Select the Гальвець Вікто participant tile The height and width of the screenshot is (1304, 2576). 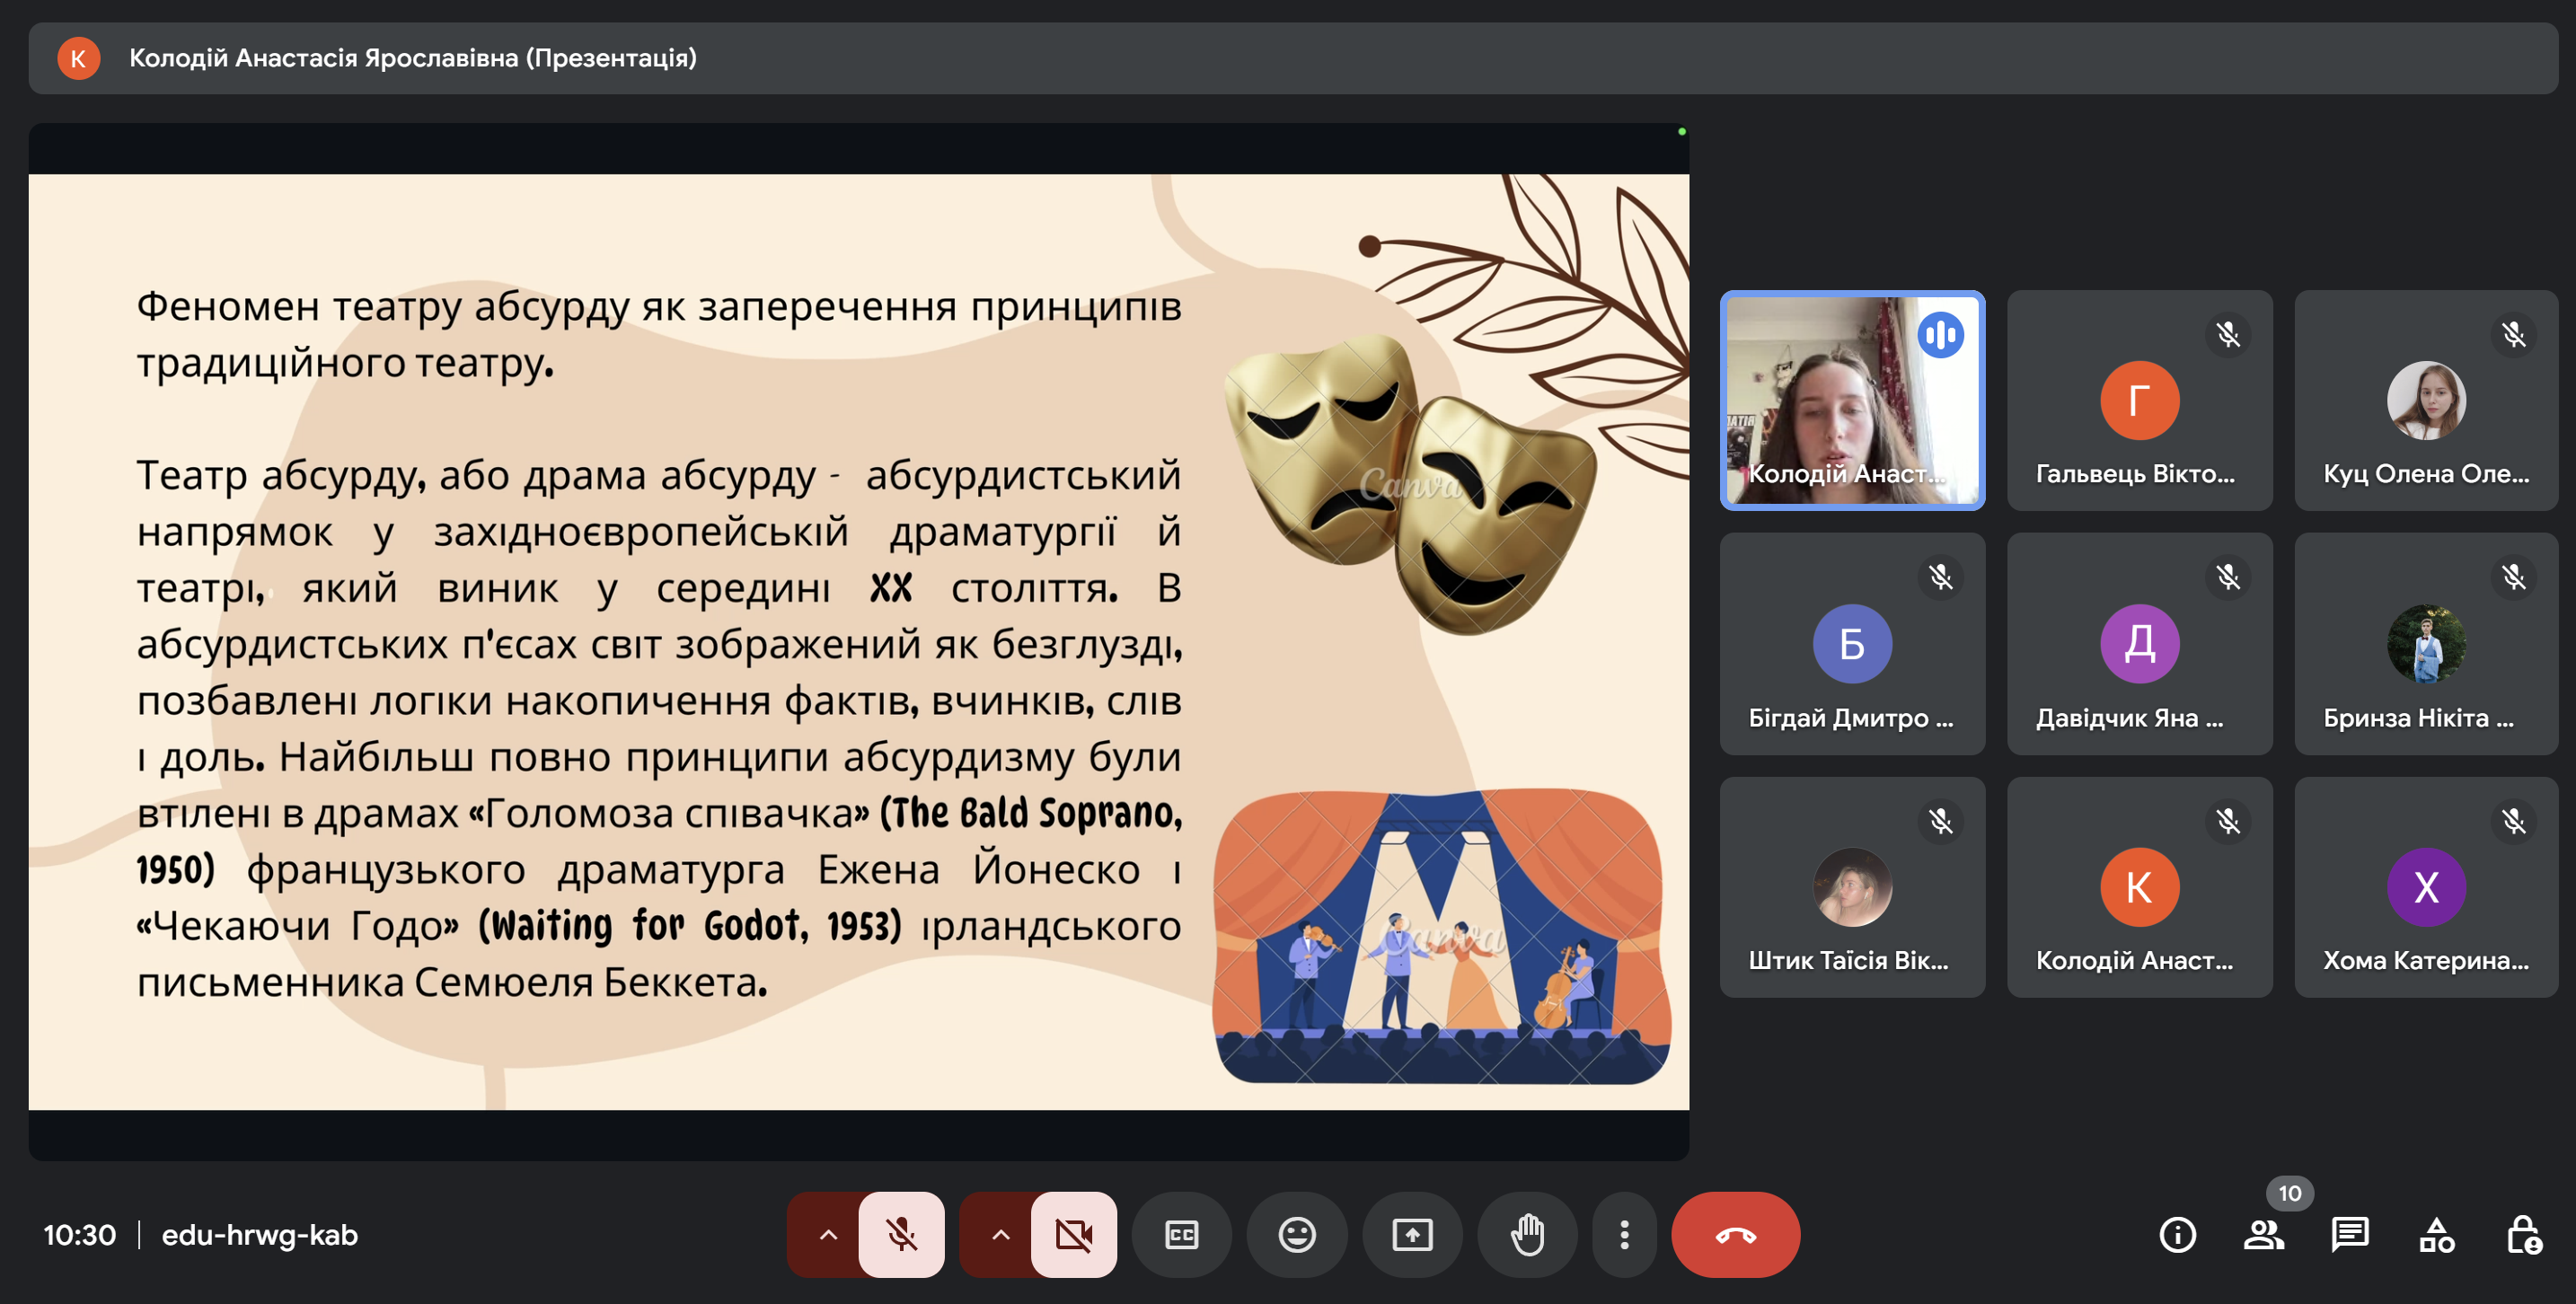2139,400
